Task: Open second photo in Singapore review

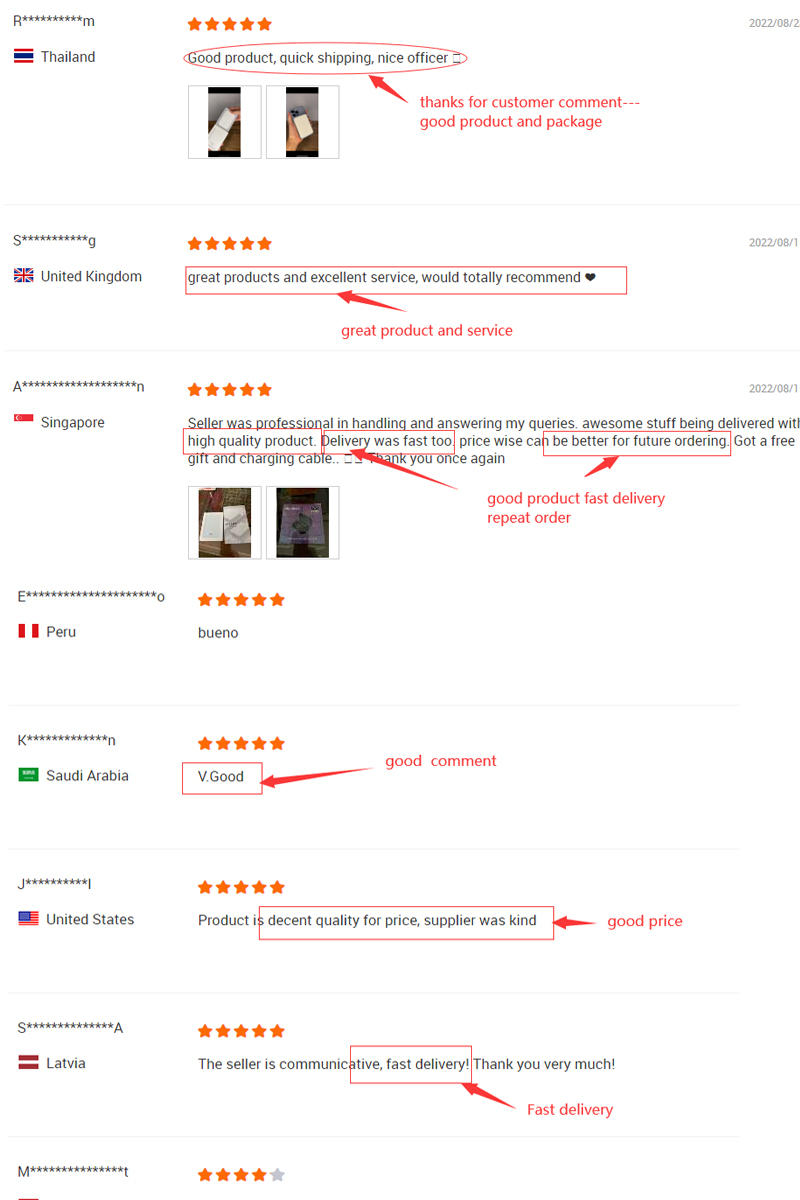Action: click(302, 523)
